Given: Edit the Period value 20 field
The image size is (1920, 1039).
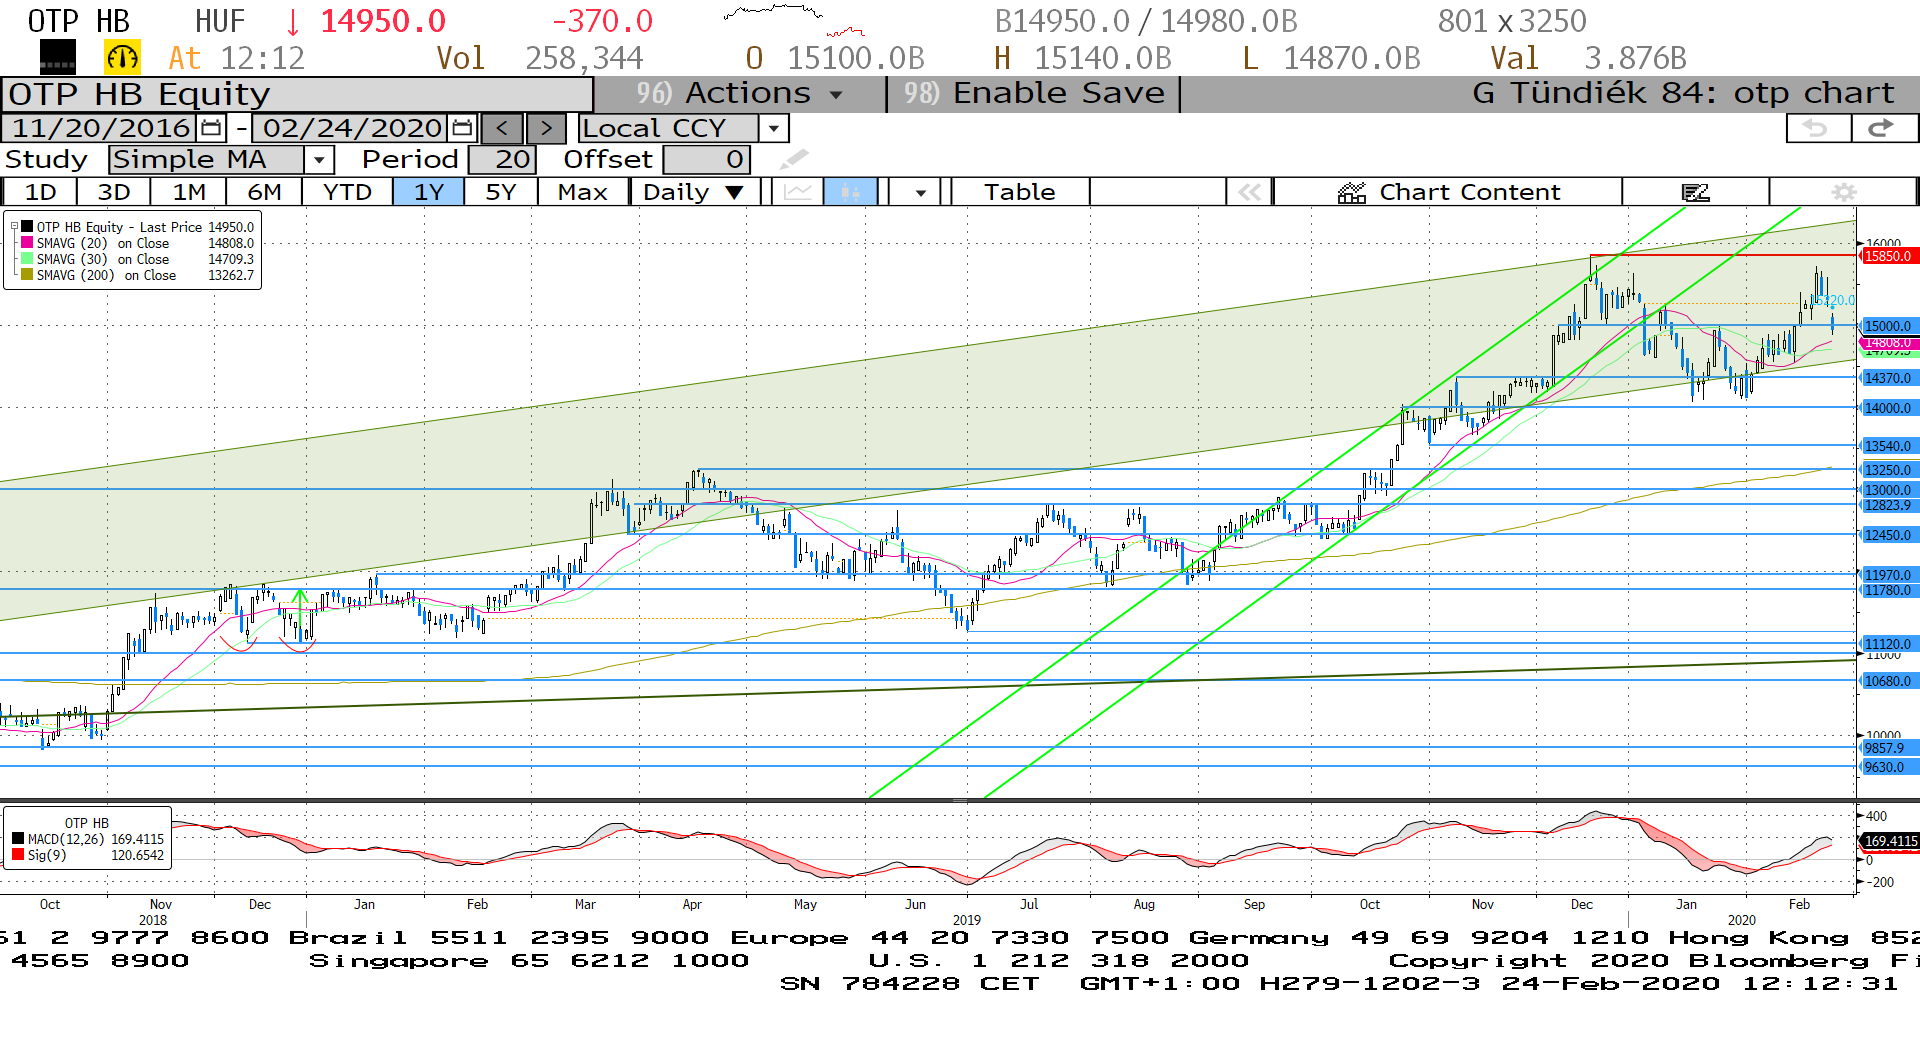Looking at the screenshot, I should [x=502, y=159].
